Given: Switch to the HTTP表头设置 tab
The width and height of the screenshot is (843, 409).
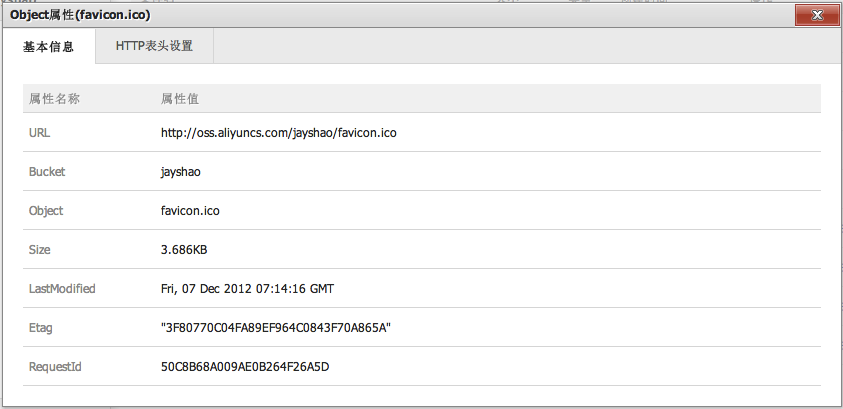Looking at the screenshot, I should click(154, 46).
